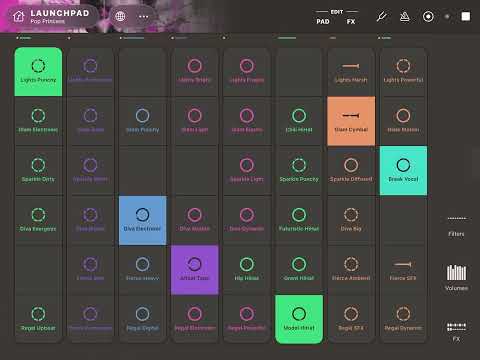Open the three-dots more options menu
This screenshot has width=480, height=360.
[x=144, y=16]
